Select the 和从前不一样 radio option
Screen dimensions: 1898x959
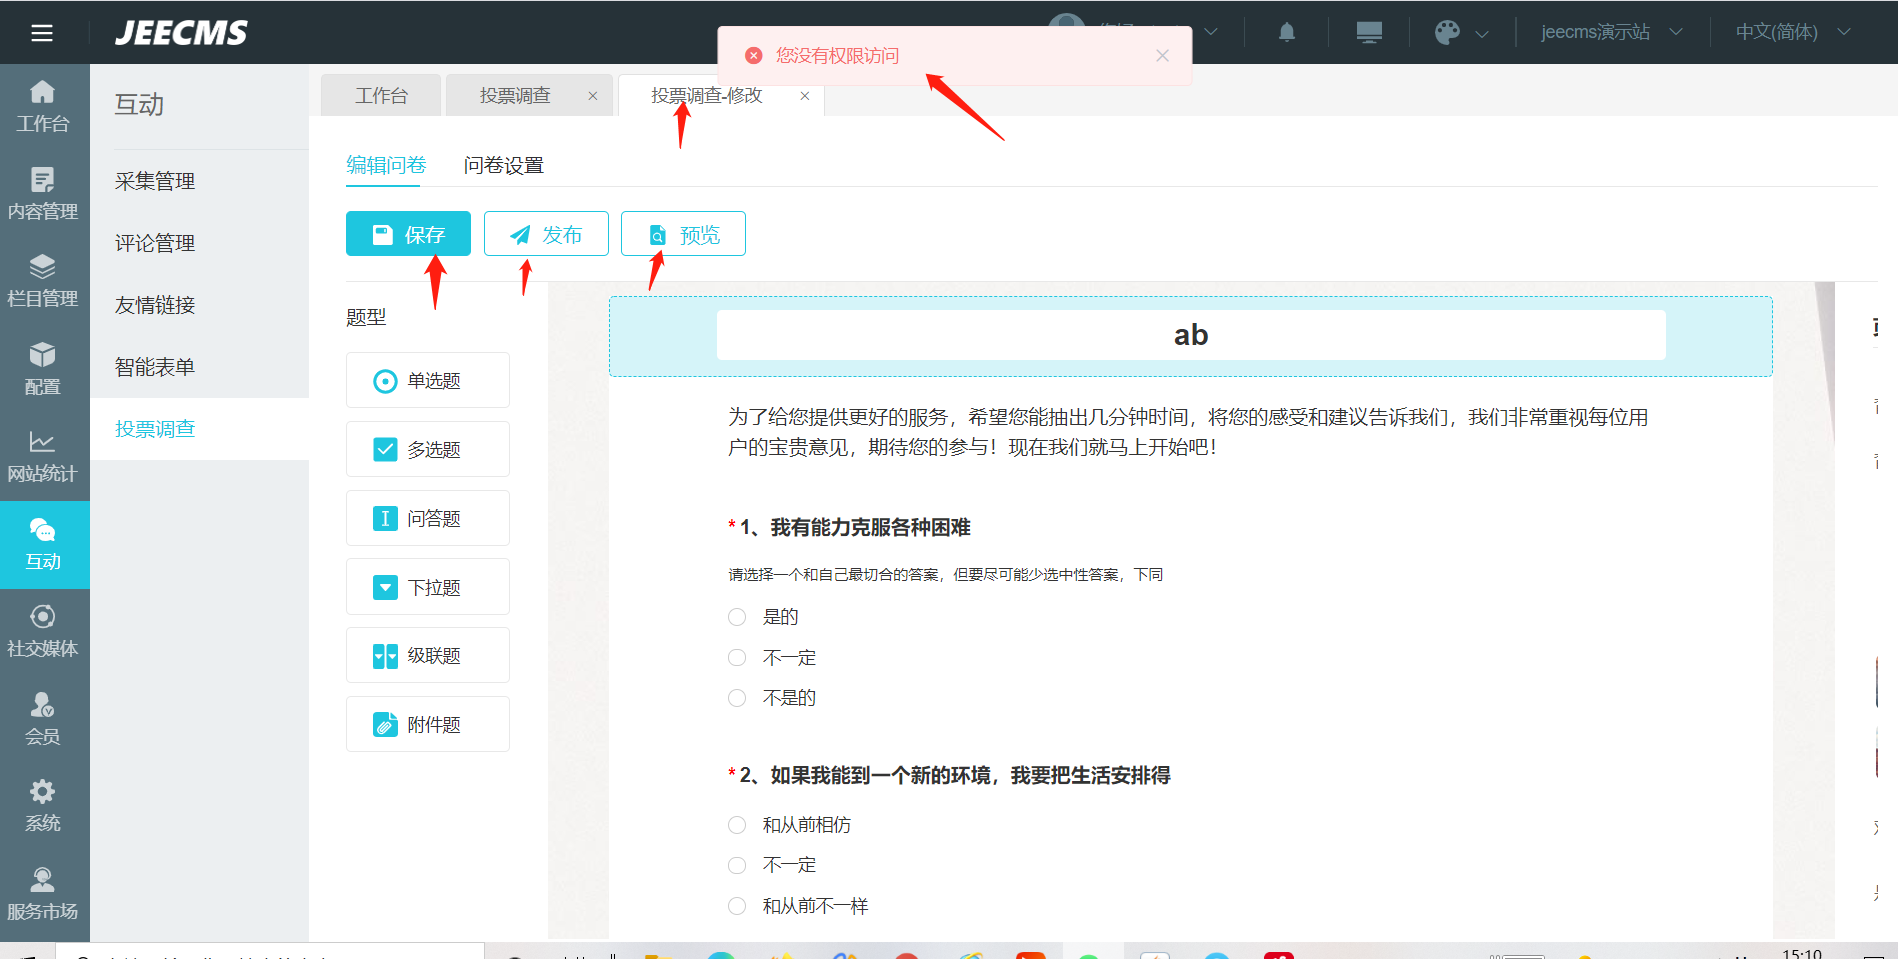pyautogui.click(x=737, y=906)
